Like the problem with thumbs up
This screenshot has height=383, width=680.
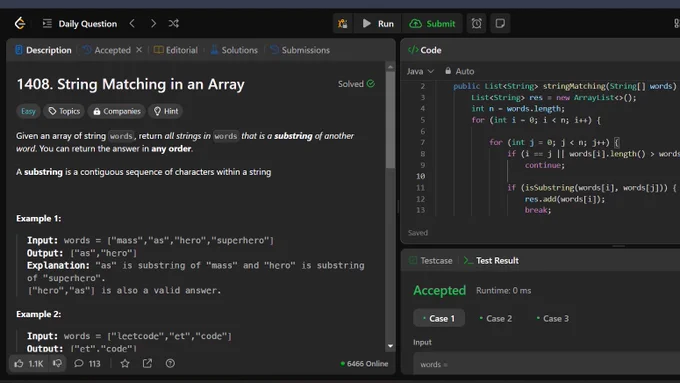[x=29, y=363]
